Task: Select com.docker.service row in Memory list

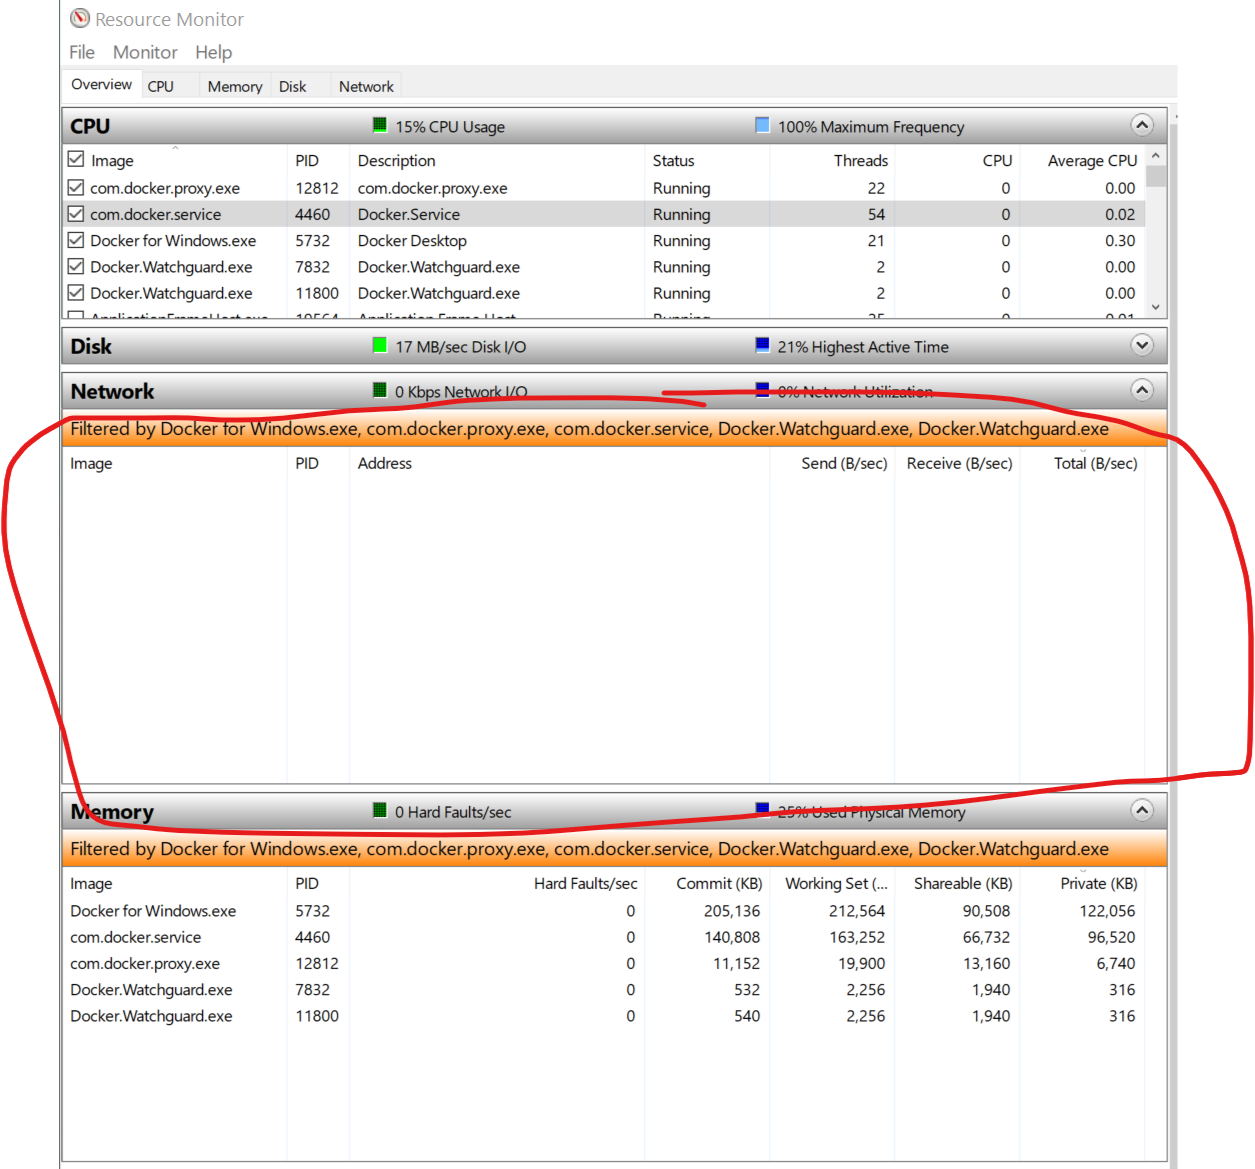Action: [604, 937]
